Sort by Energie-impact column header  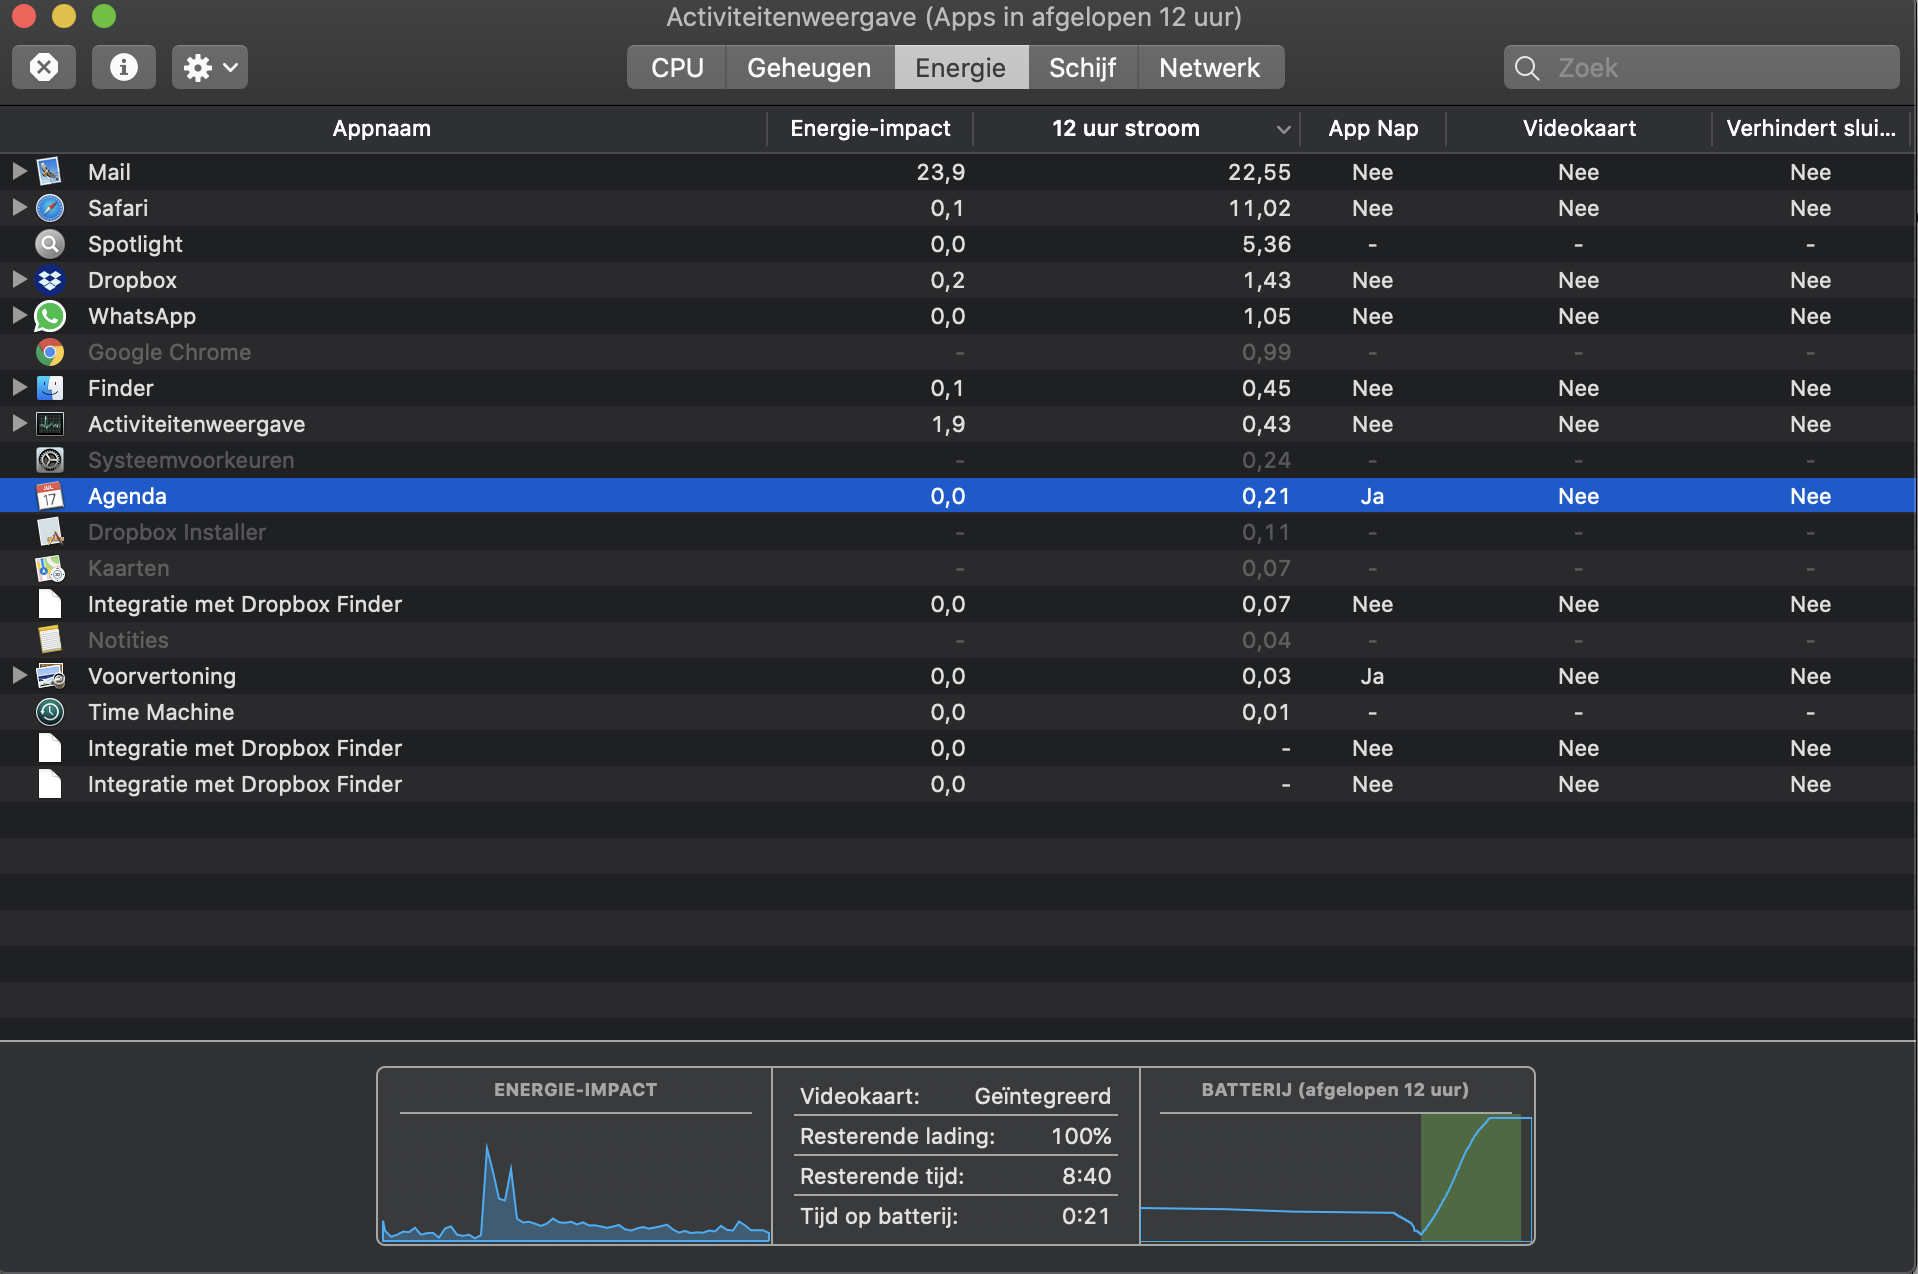pos(869,128)
